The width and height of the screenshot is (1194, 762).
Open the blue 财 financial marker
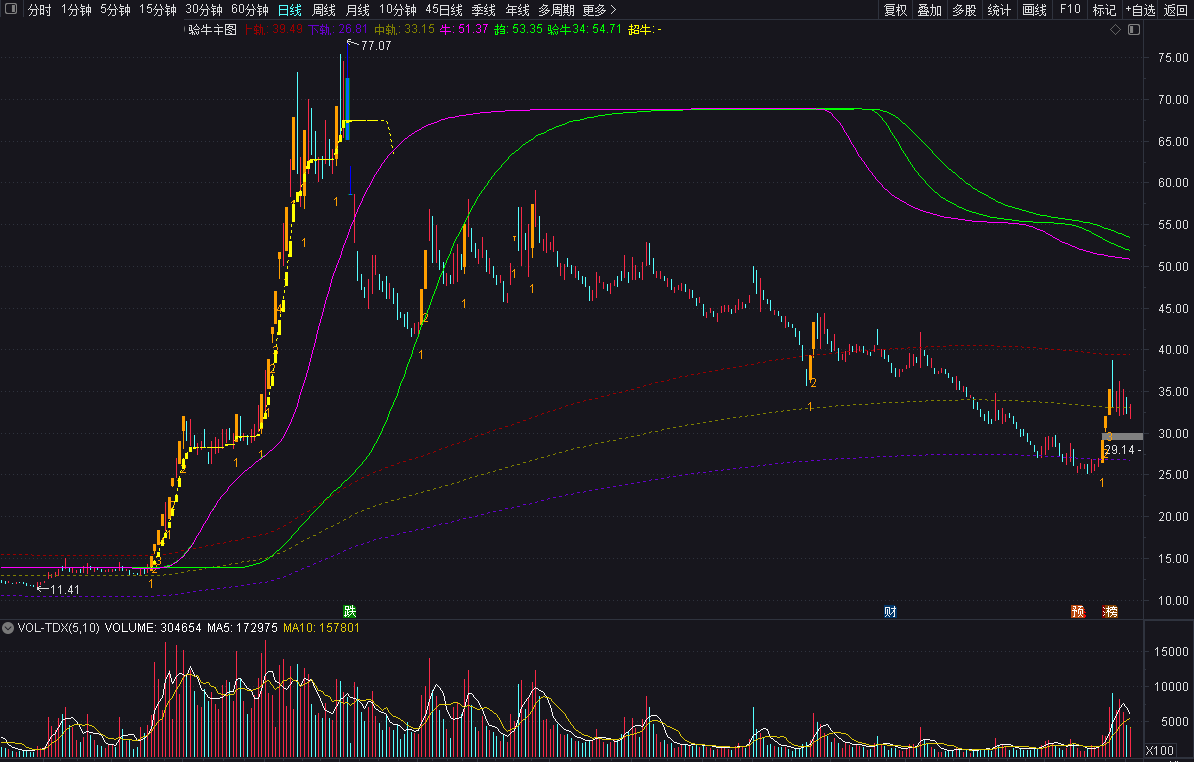coord(890,612)
